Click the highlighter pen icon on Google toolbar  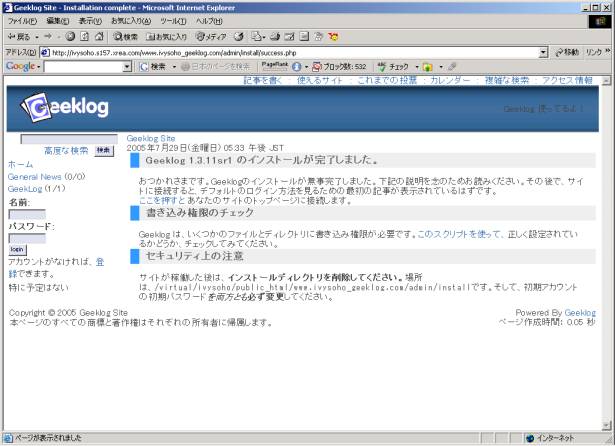[x=452, y=67]
